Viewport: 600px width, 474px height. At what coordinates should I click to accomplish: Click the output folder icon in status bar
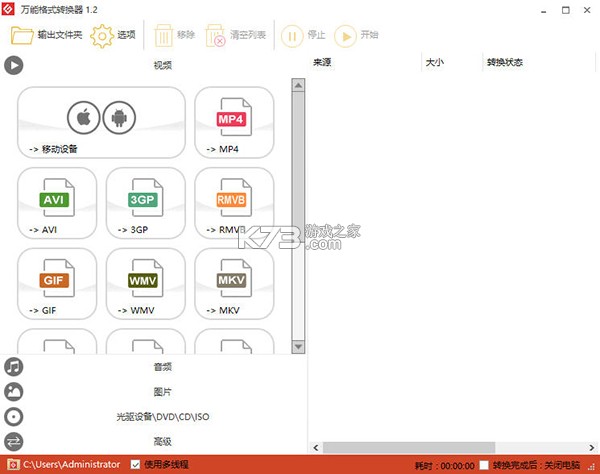point(13,464)
